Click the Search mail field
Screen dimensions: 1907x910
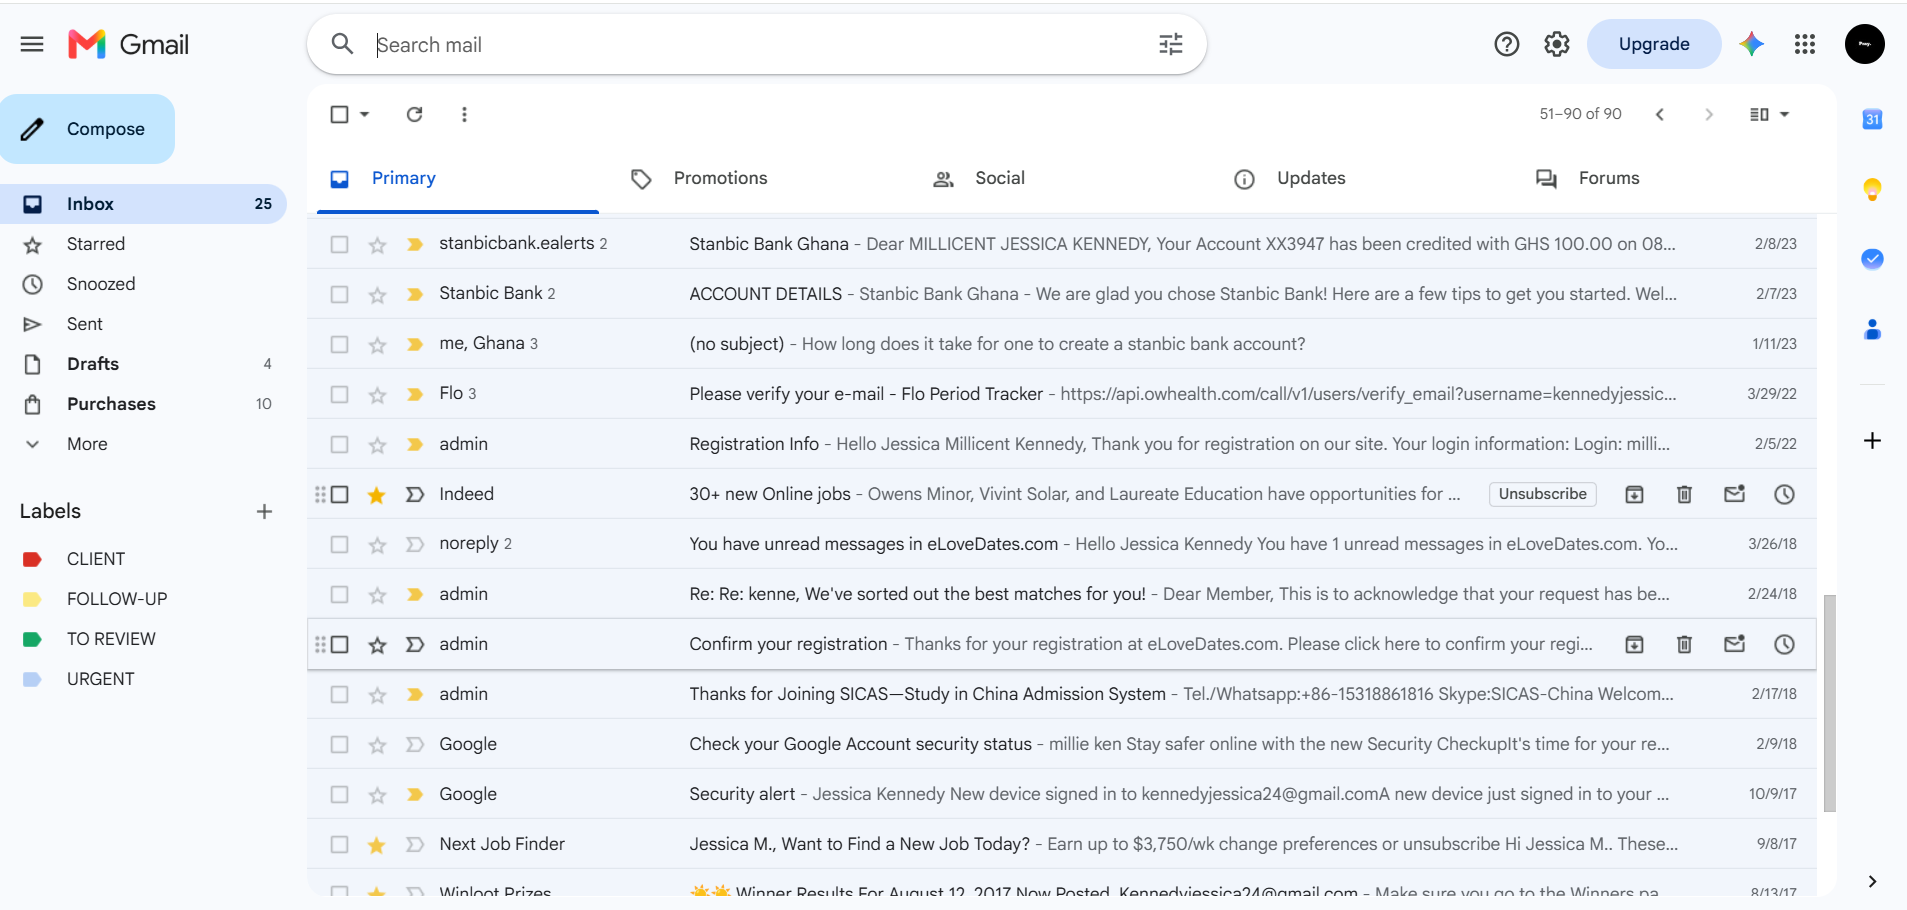(756, 44)
